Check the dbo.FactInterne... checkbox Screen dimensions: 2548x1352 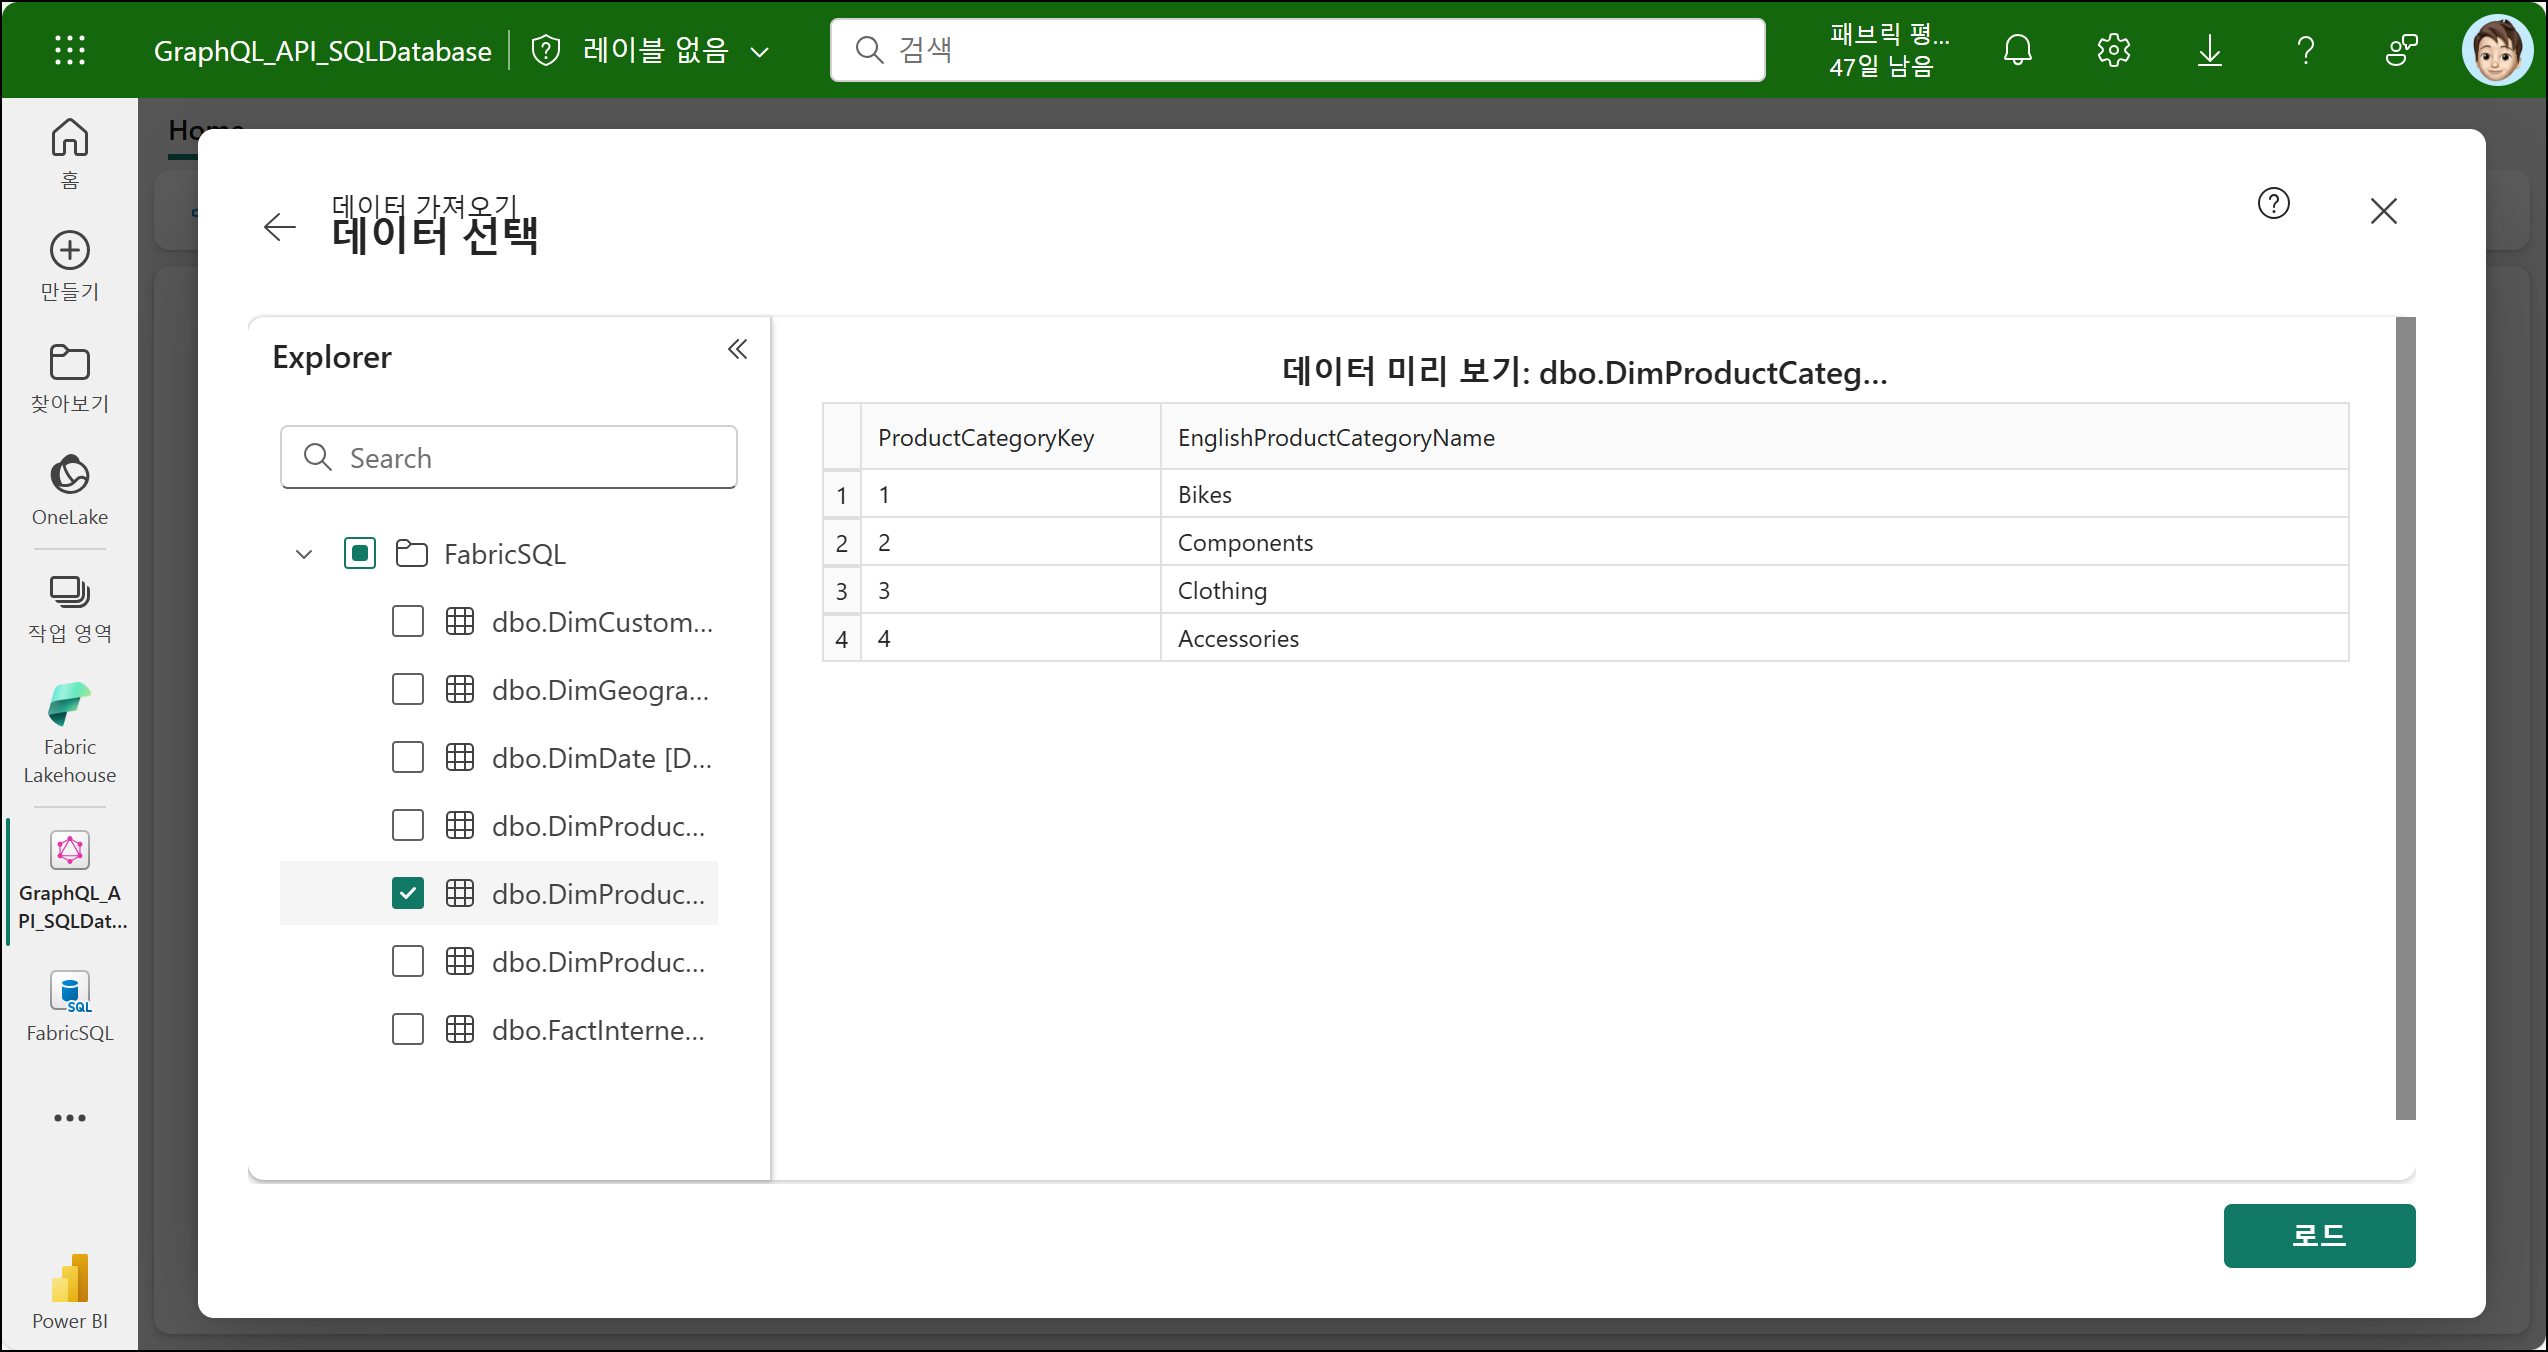(x=408, y=1029)
